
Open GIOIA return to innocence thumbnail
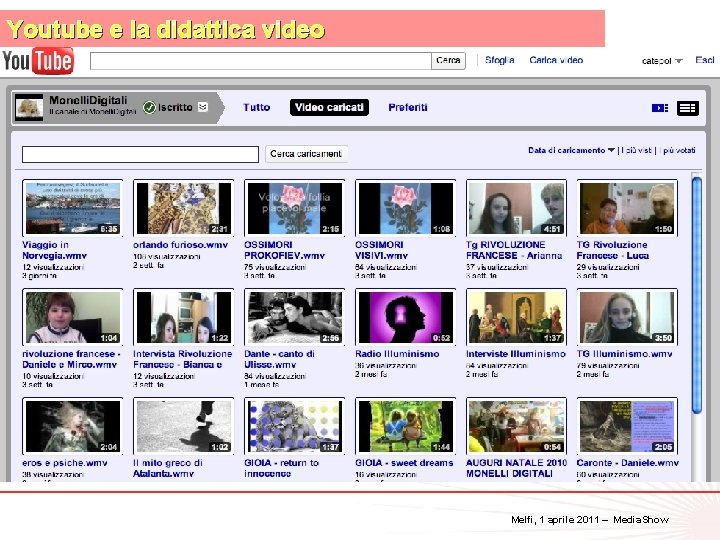click(x=295, y=426)
